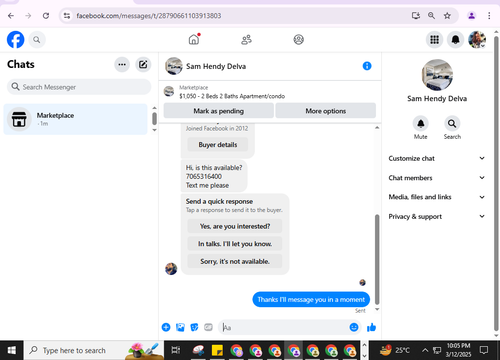This screenshot has width=500, height=360.
Task: Open the emoji picker smiley icon
Action: coord(354,327)
